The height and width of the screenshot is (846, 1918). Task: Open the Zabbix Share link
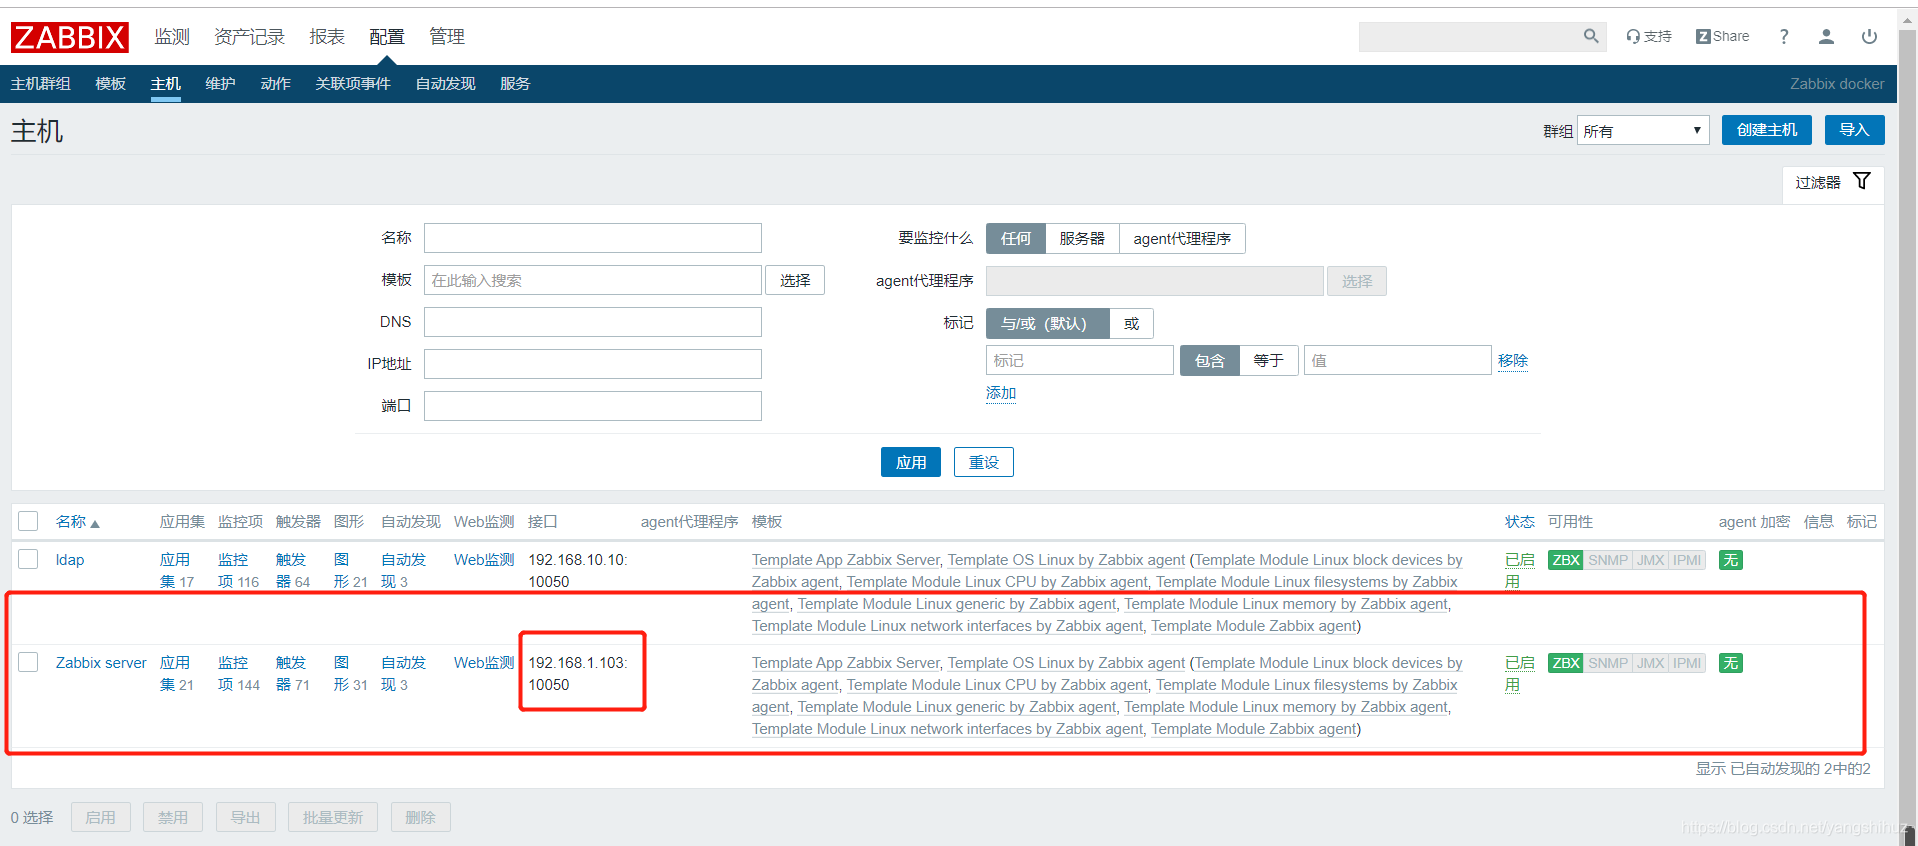1722,36
